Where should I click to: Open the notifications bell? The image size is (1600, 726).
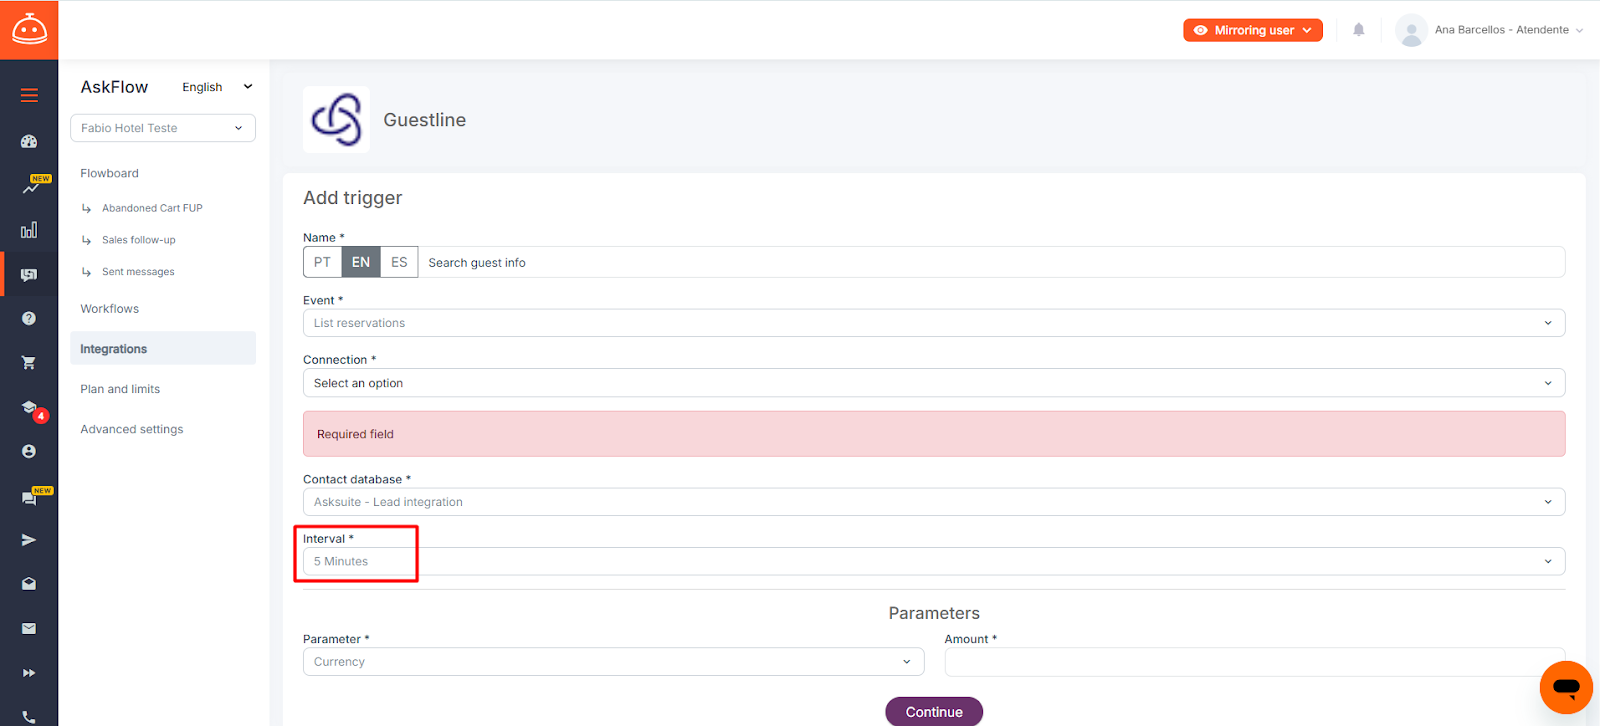[x=1358, y=30]
